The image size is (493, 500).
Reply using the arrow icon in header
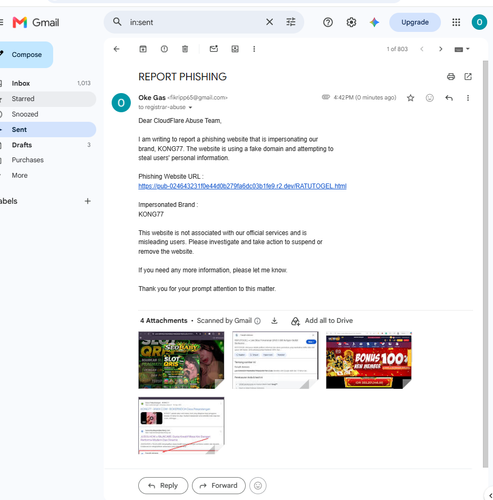449,98
